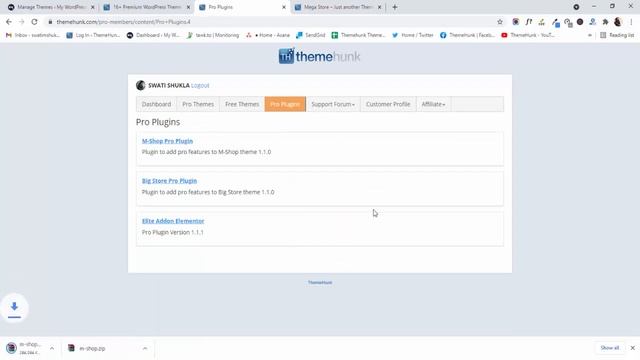This screenshot has height=360, width=640.
Task: Open the Inbox Gmail bookmark
Action: (x=33, y=36)
